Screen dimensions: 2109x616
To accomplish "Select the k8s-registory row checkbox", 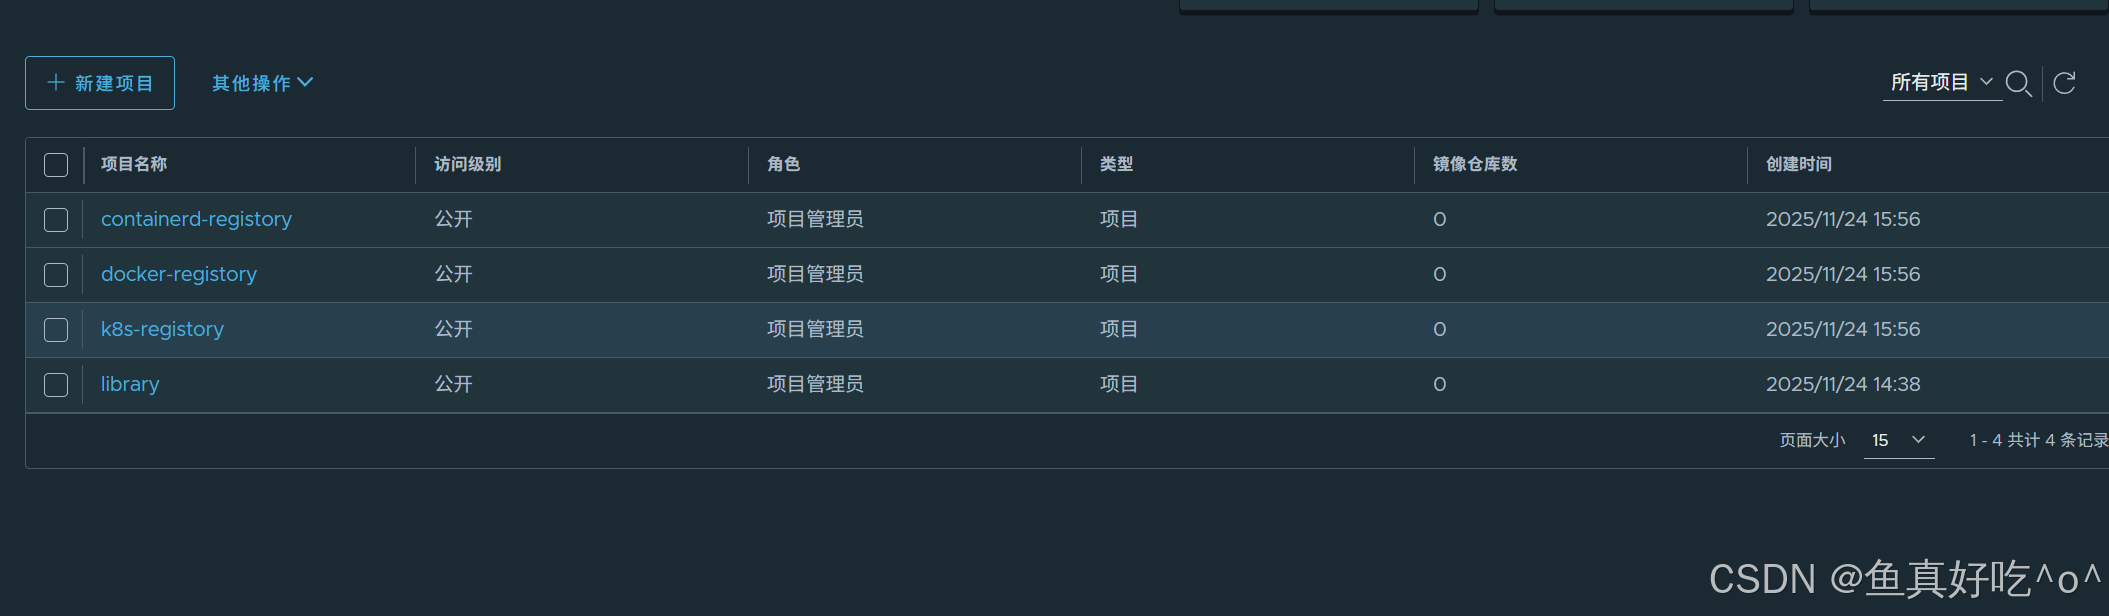I will pyautogui.click(x=56, y=330).
